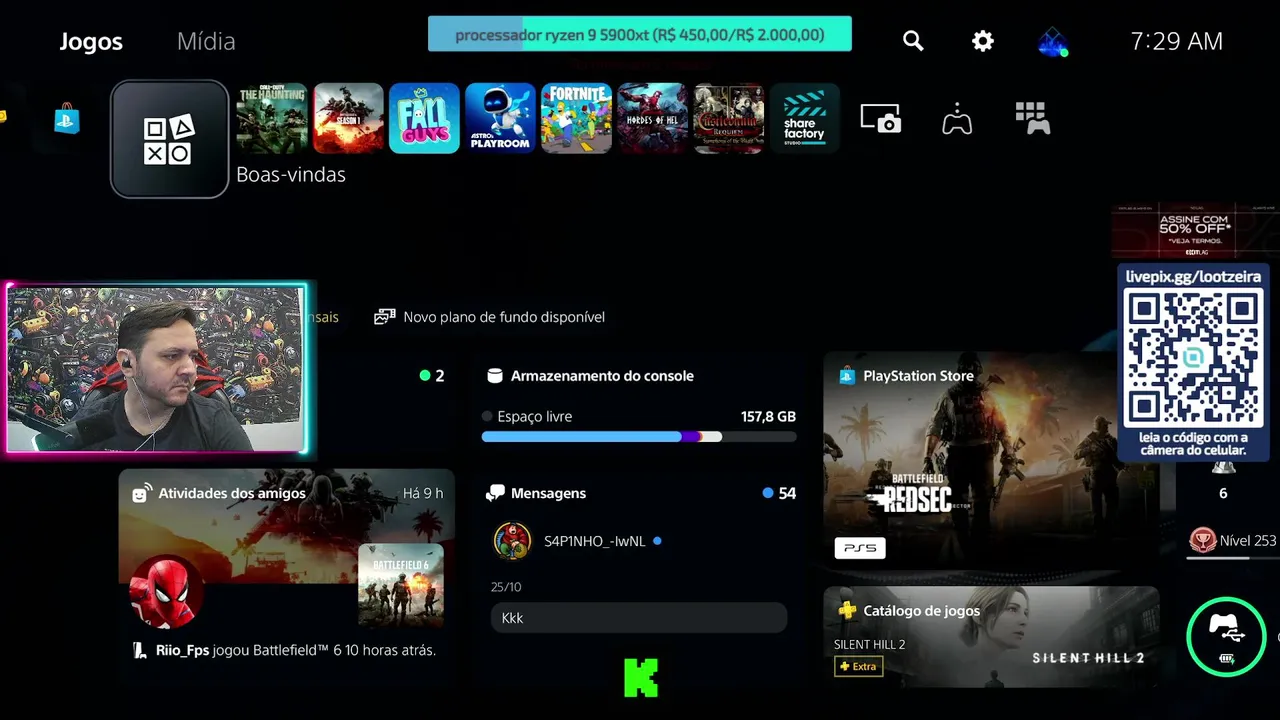Click the Mensagens chat bubble icon
Image resolution: width=1280 pixels, height=720 pixels.
pos(495,493)
